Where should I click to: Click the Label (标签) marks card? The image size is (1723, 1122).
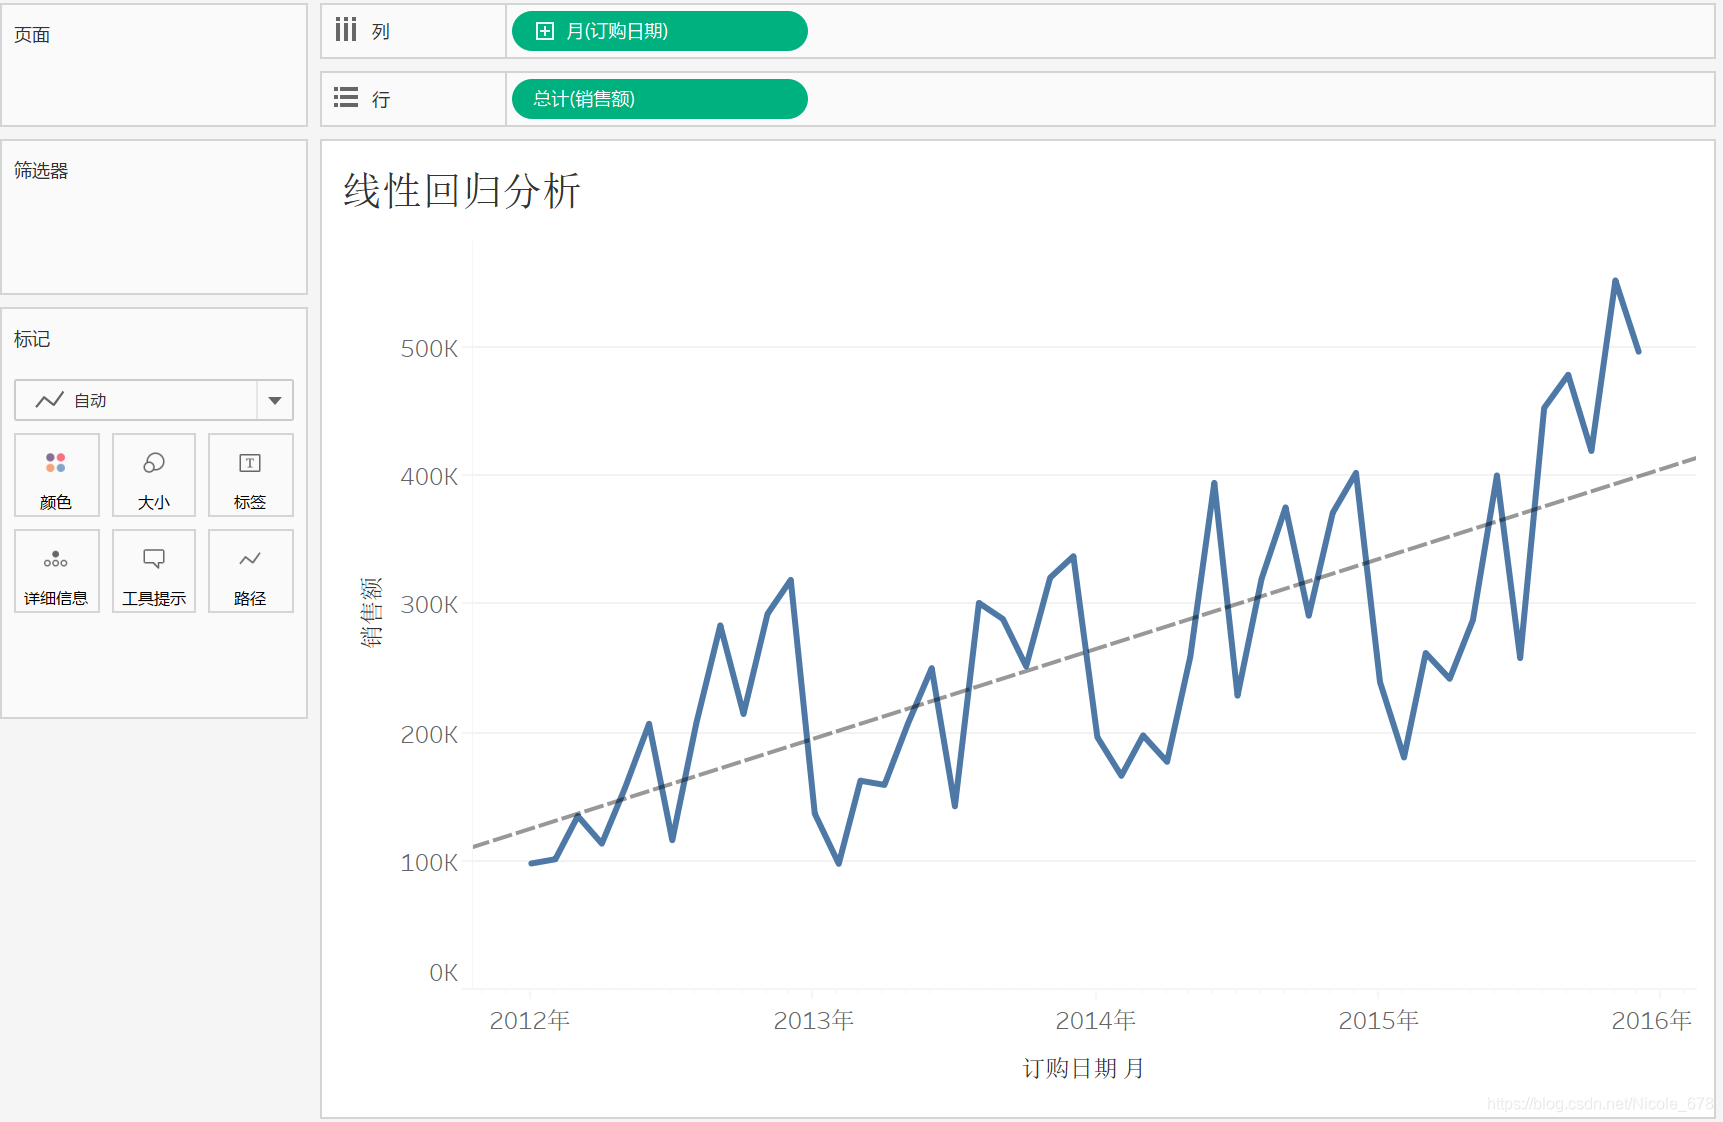tap(250, 475)
